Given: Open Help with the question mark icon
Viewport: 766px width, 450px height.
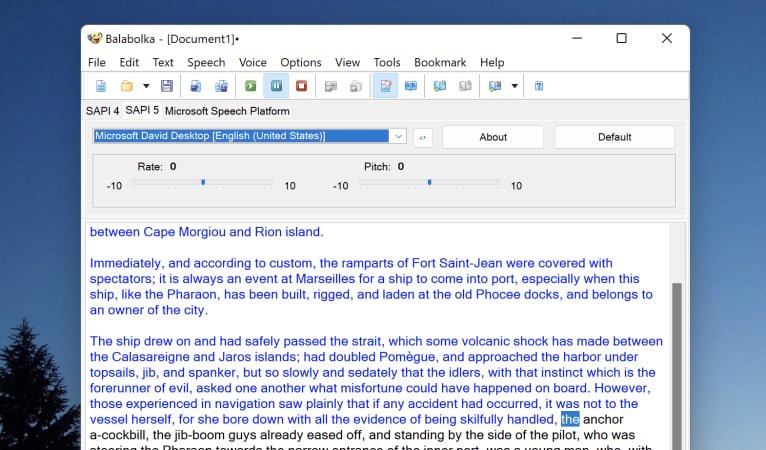Looking at the screenshot, I should click(x=539, y=86).
